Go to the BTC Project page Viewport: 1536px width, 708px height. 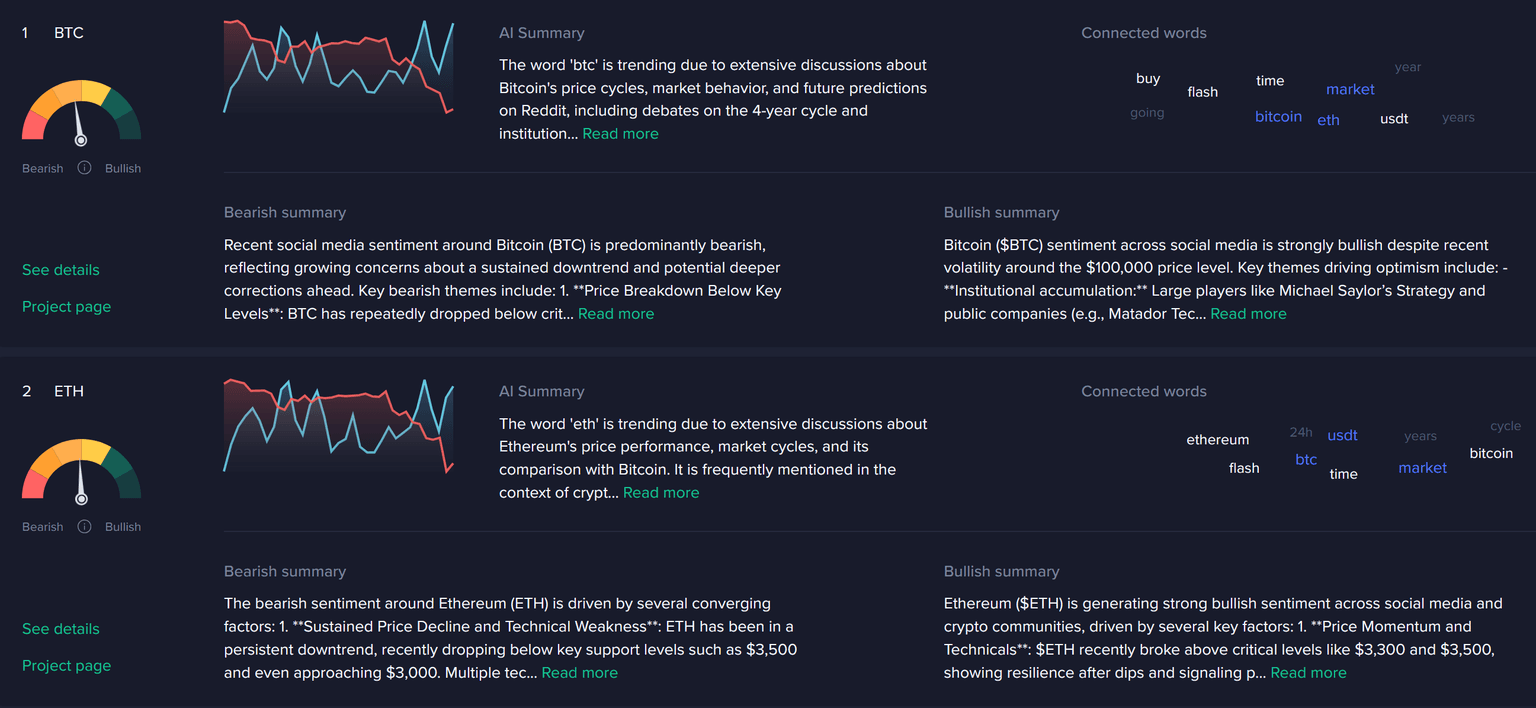pos(66,307)
